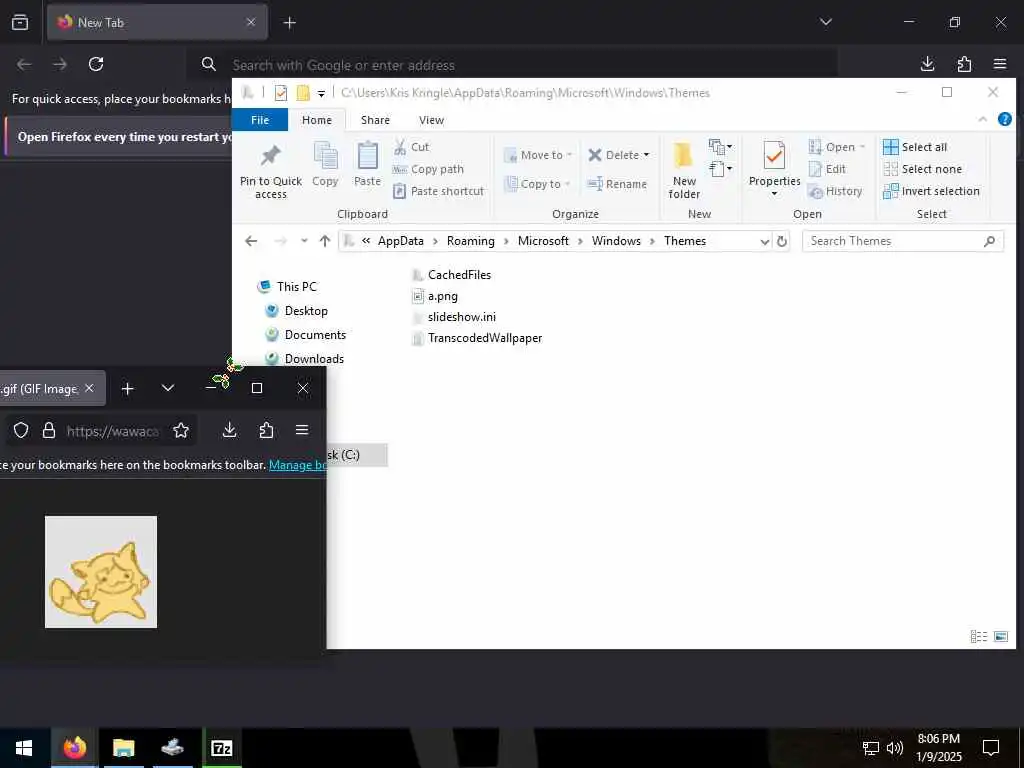This screenshot has width=1024, height=768.
Task: Open the Move to dropdown
Action: click(x=537, y=155)
